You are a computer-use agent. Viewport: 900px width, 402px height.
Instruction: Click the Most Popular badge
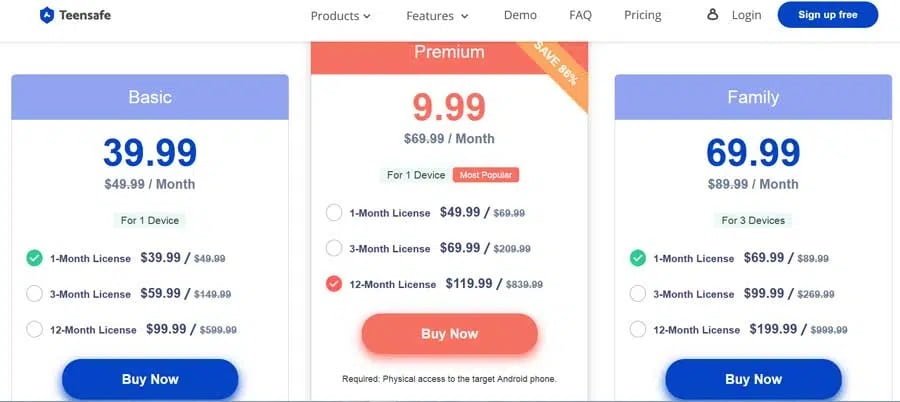(x=486, y=175)
